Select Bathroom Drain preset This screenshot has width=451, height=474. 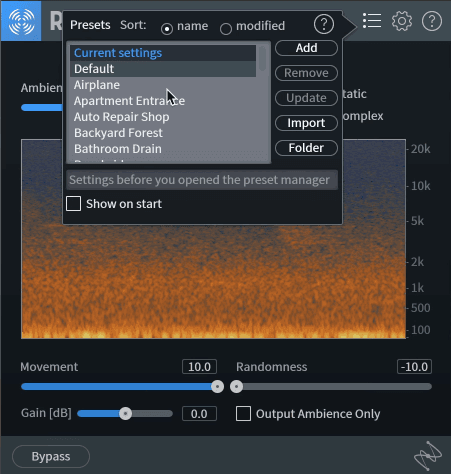(x=163, y=149)
